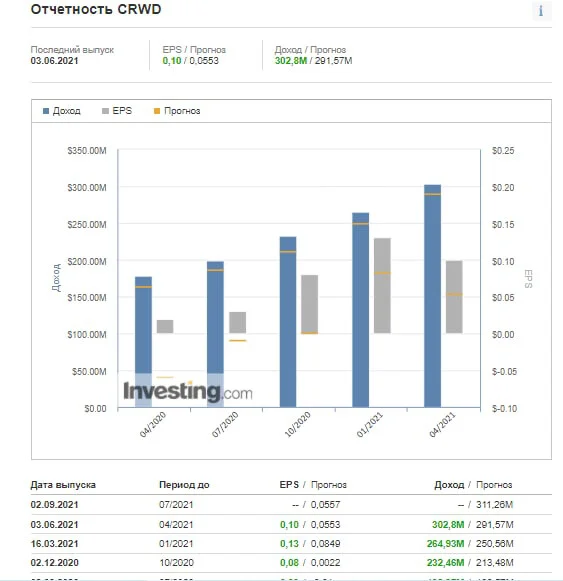This screenshot has width=563, height=581.
Task: Click the blue revenue bar for 04/2020
Action: click(x=143, y=342)
